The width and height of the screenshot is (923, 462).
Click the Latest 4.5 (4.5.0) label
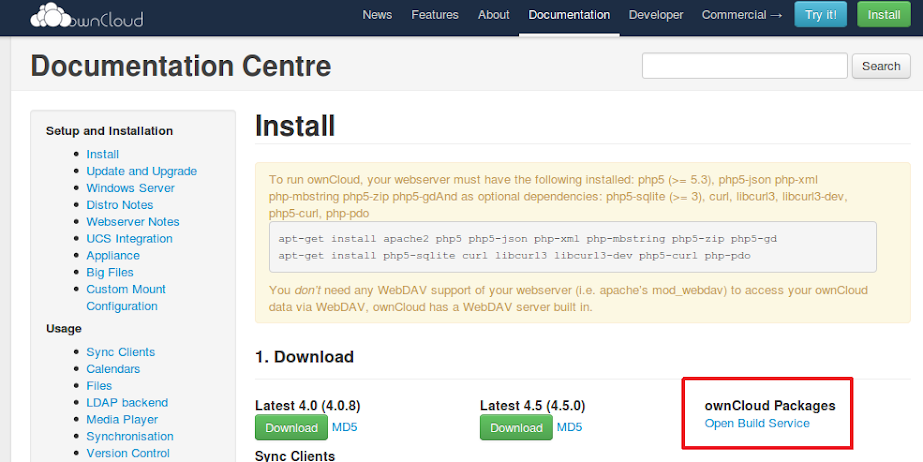(x=533, y=406)
